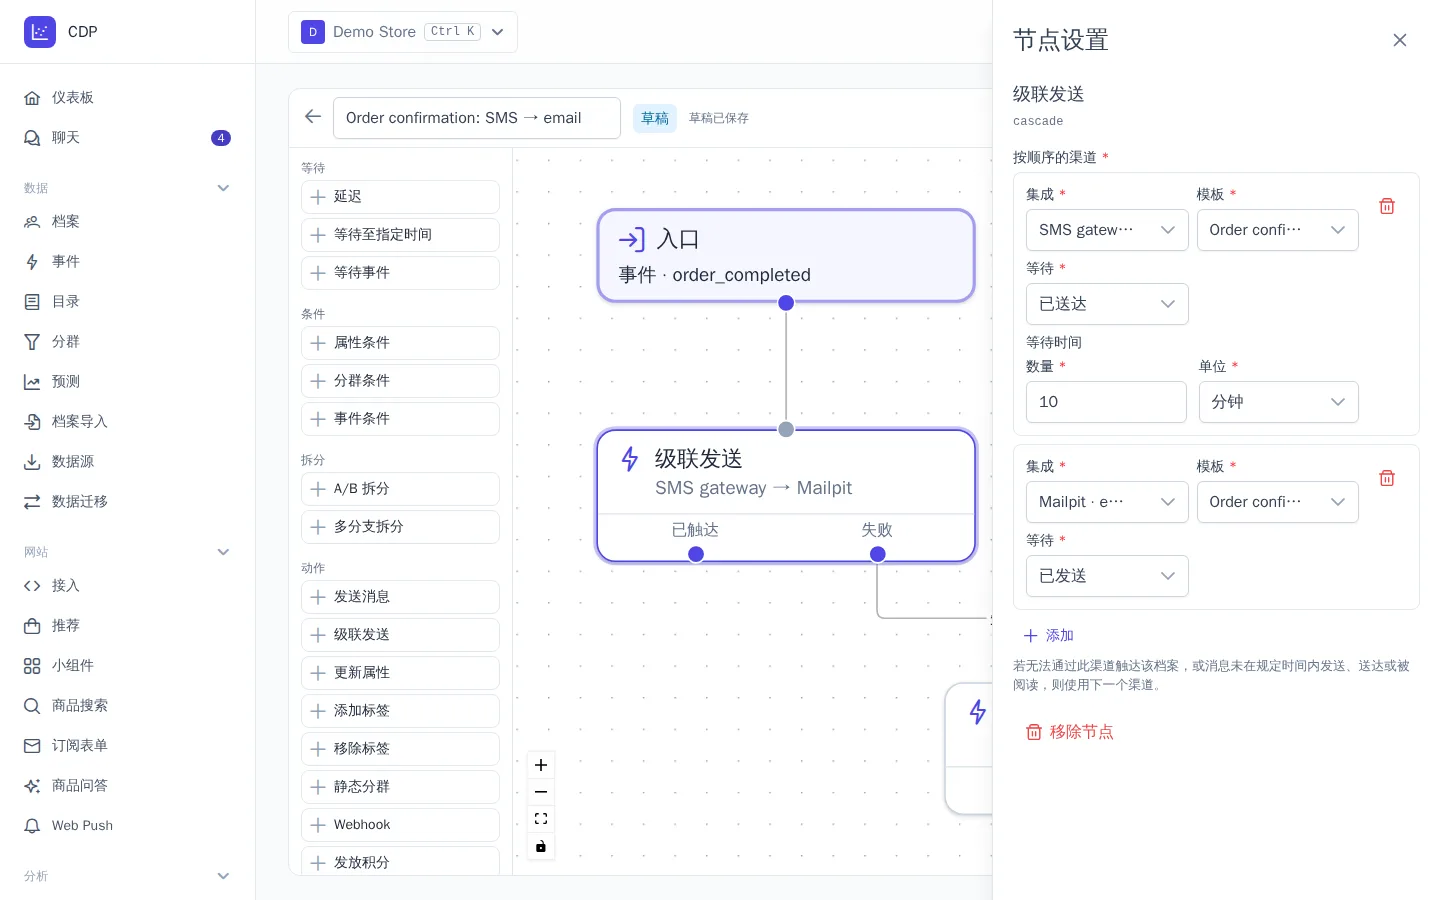Open the Mailpit 集成 dropdown
This screenshot has width=1440, height=900.
tap(1107, 502)
